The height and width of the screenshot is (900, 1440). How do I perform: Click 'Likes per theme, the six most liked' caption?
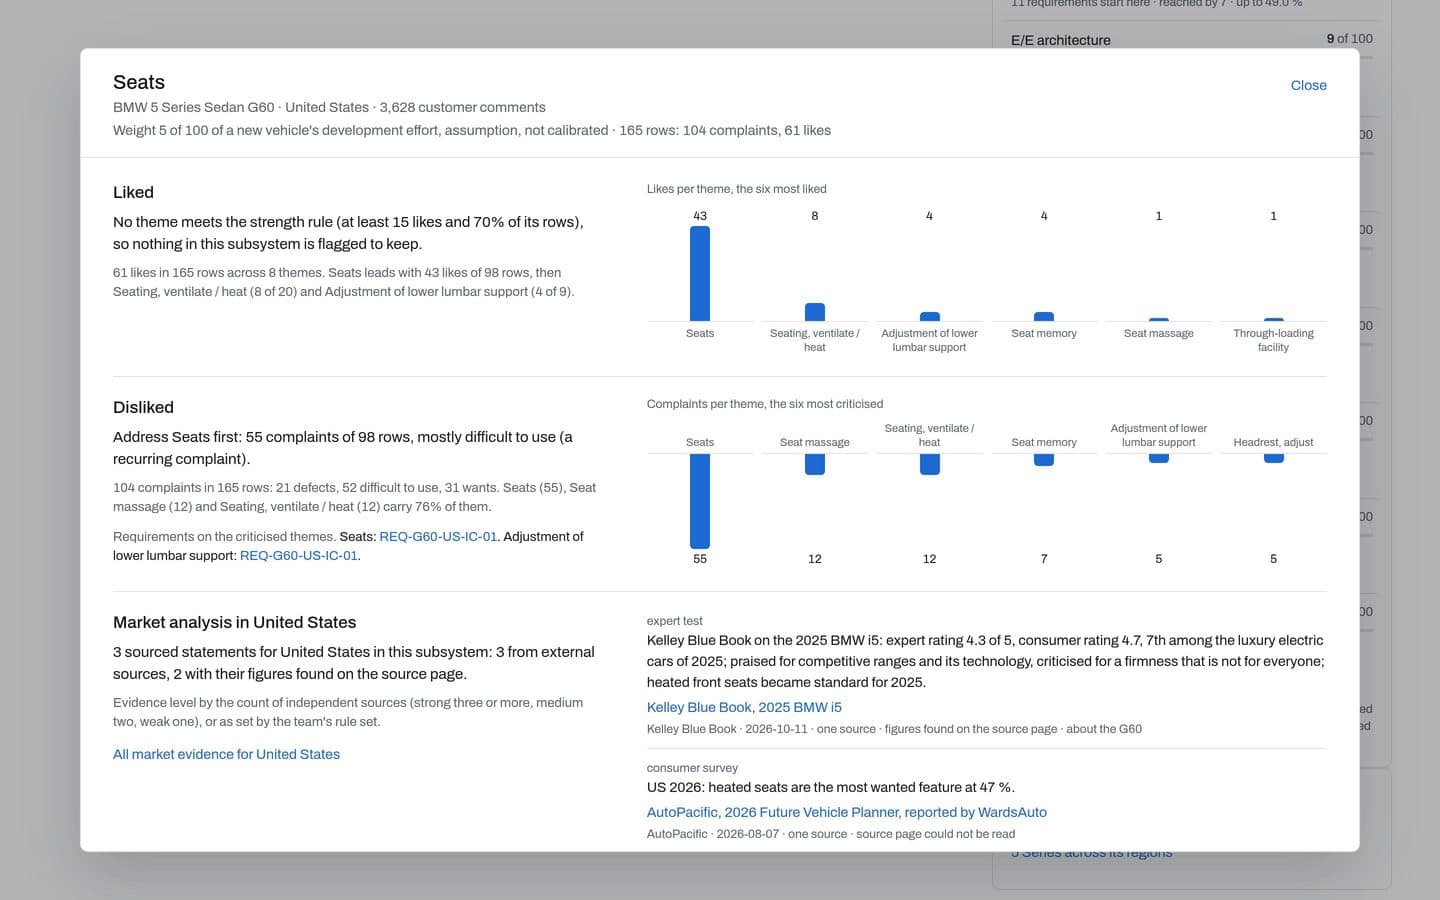pos(737,189)
